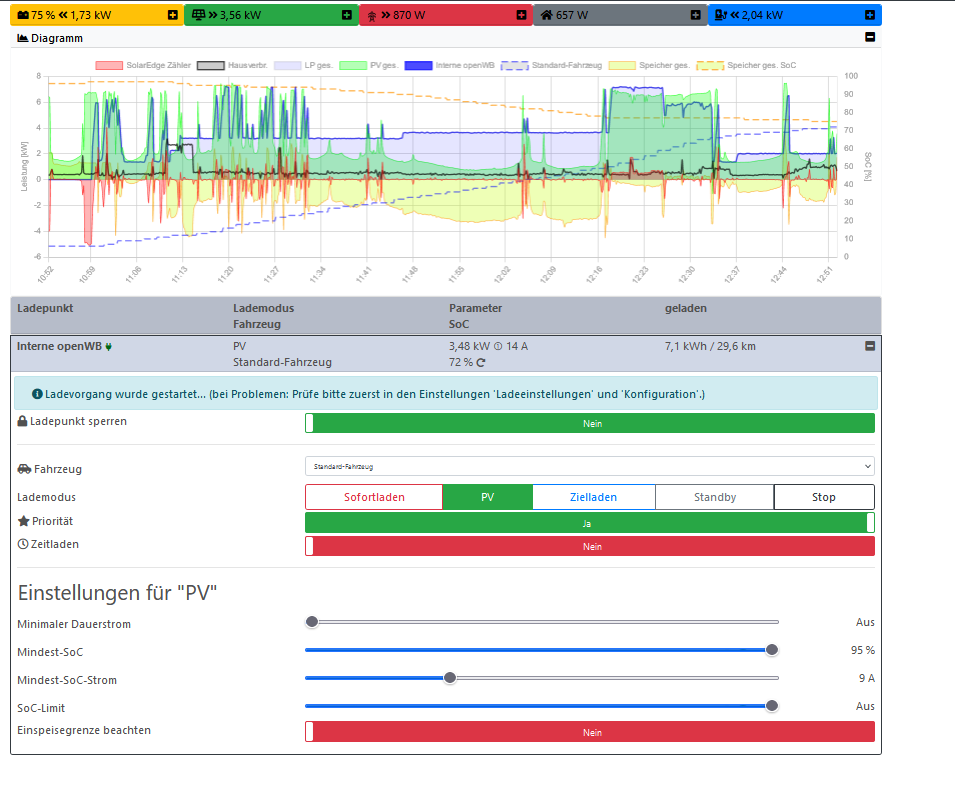
Task: Click the lock icon beside Ladepunkt sperren
Action: coord(23,421)
